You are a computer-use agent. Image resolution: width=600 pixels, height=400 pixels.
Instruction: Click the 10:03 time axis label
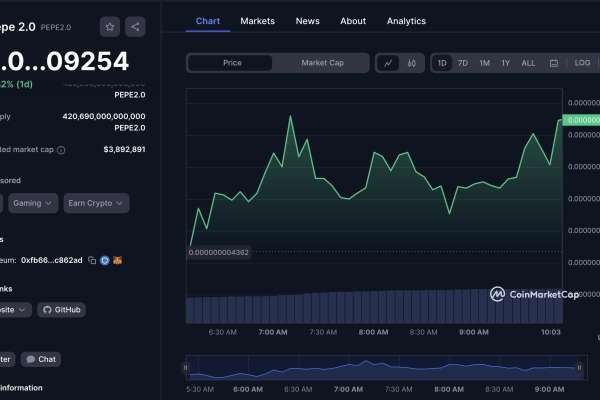click(x=551, y=332)
